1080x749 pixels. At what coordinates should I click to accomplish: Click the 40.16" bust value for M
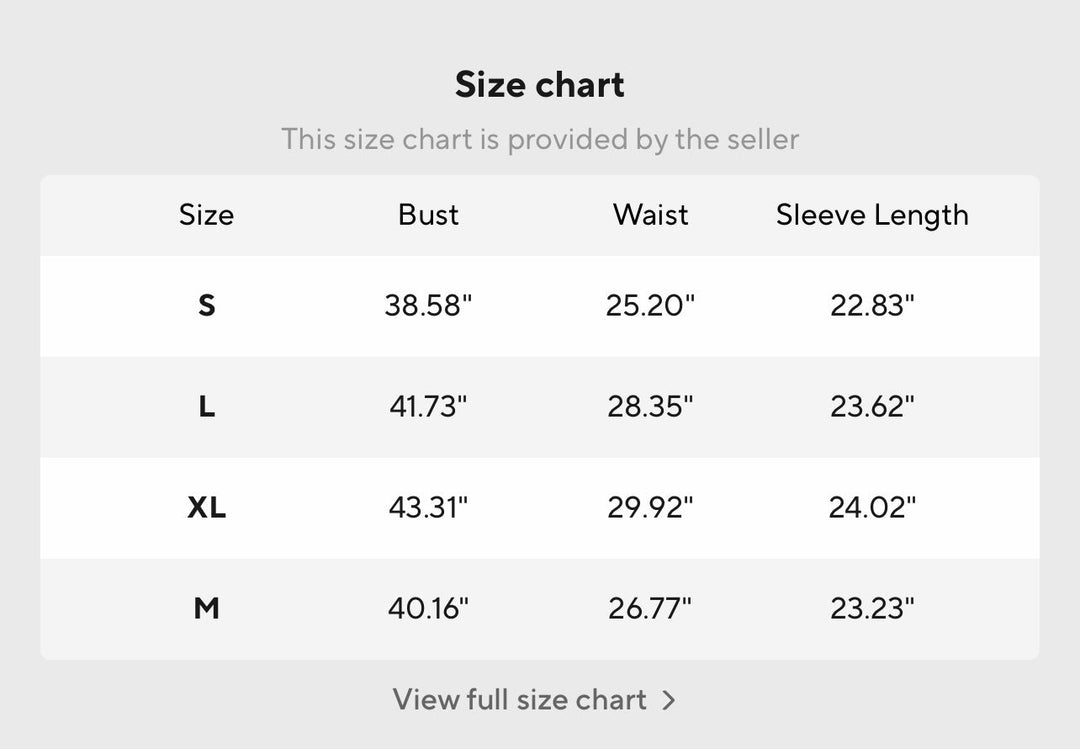coord(428,608)
